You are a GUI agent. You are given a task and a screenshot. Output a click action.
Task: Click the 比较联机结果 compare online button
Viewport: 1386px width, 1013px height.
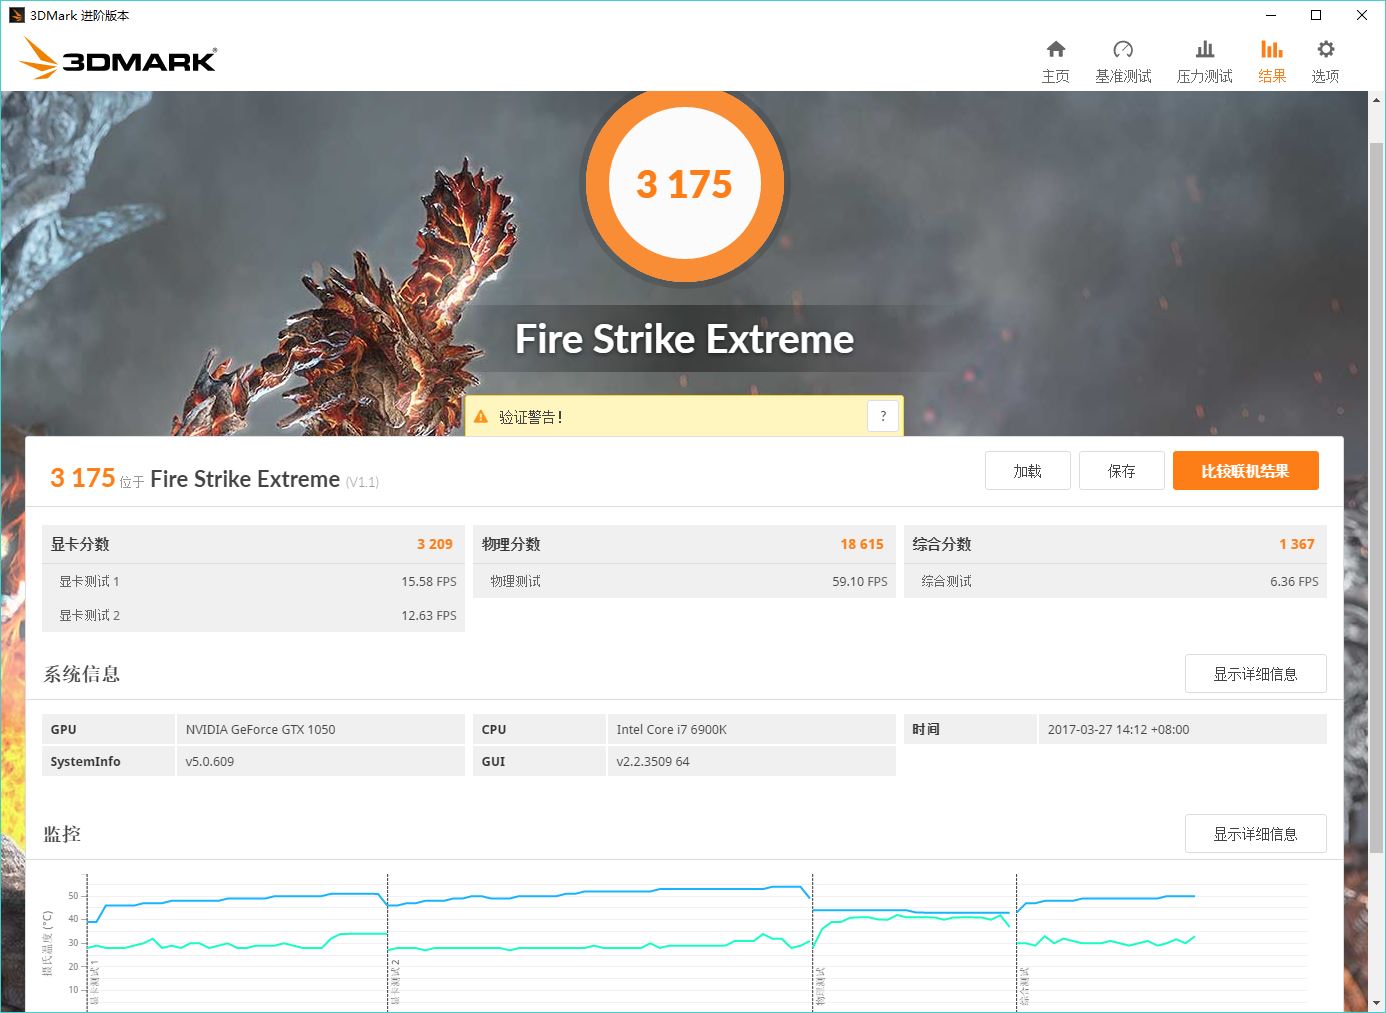[1246, 471]
